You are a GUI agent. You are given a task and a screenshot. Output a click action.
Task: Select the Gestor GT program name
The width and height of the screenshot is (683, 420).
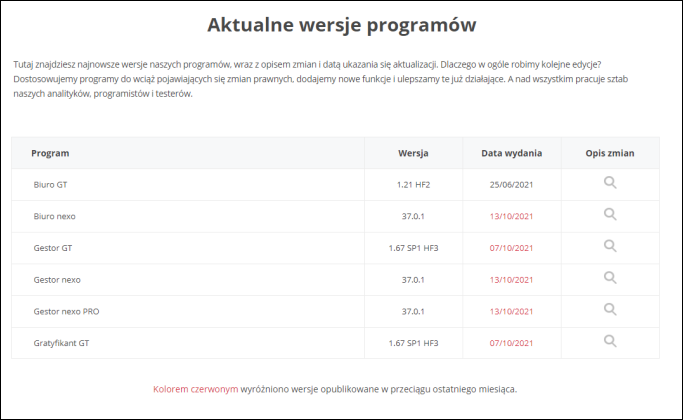(53, 248)
